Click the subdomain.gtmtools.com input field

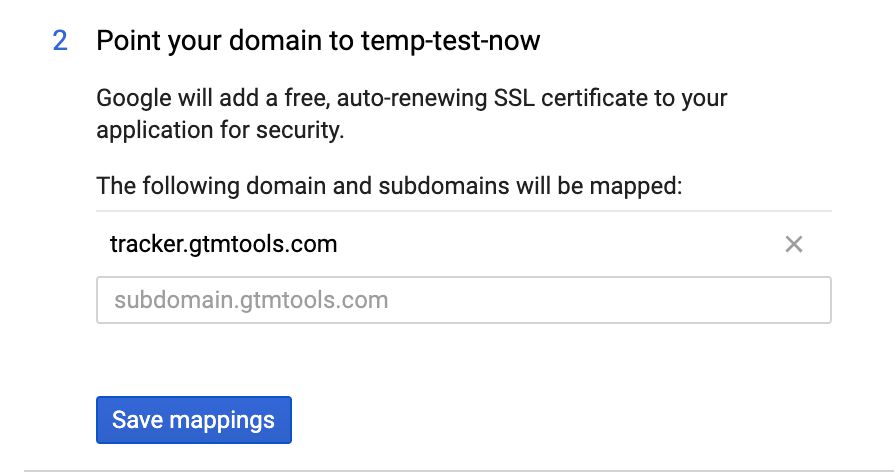464,300
